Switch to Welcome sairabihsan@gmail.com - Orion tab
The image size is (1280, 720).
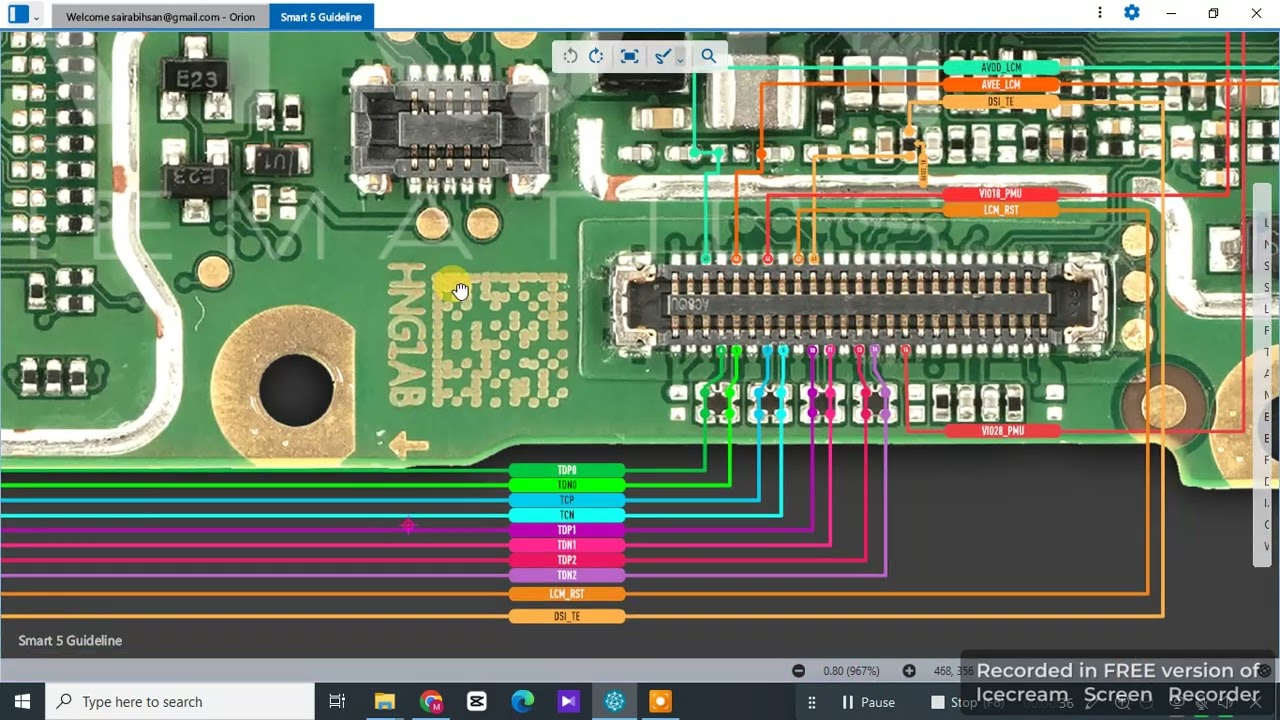tap(160, 17)
